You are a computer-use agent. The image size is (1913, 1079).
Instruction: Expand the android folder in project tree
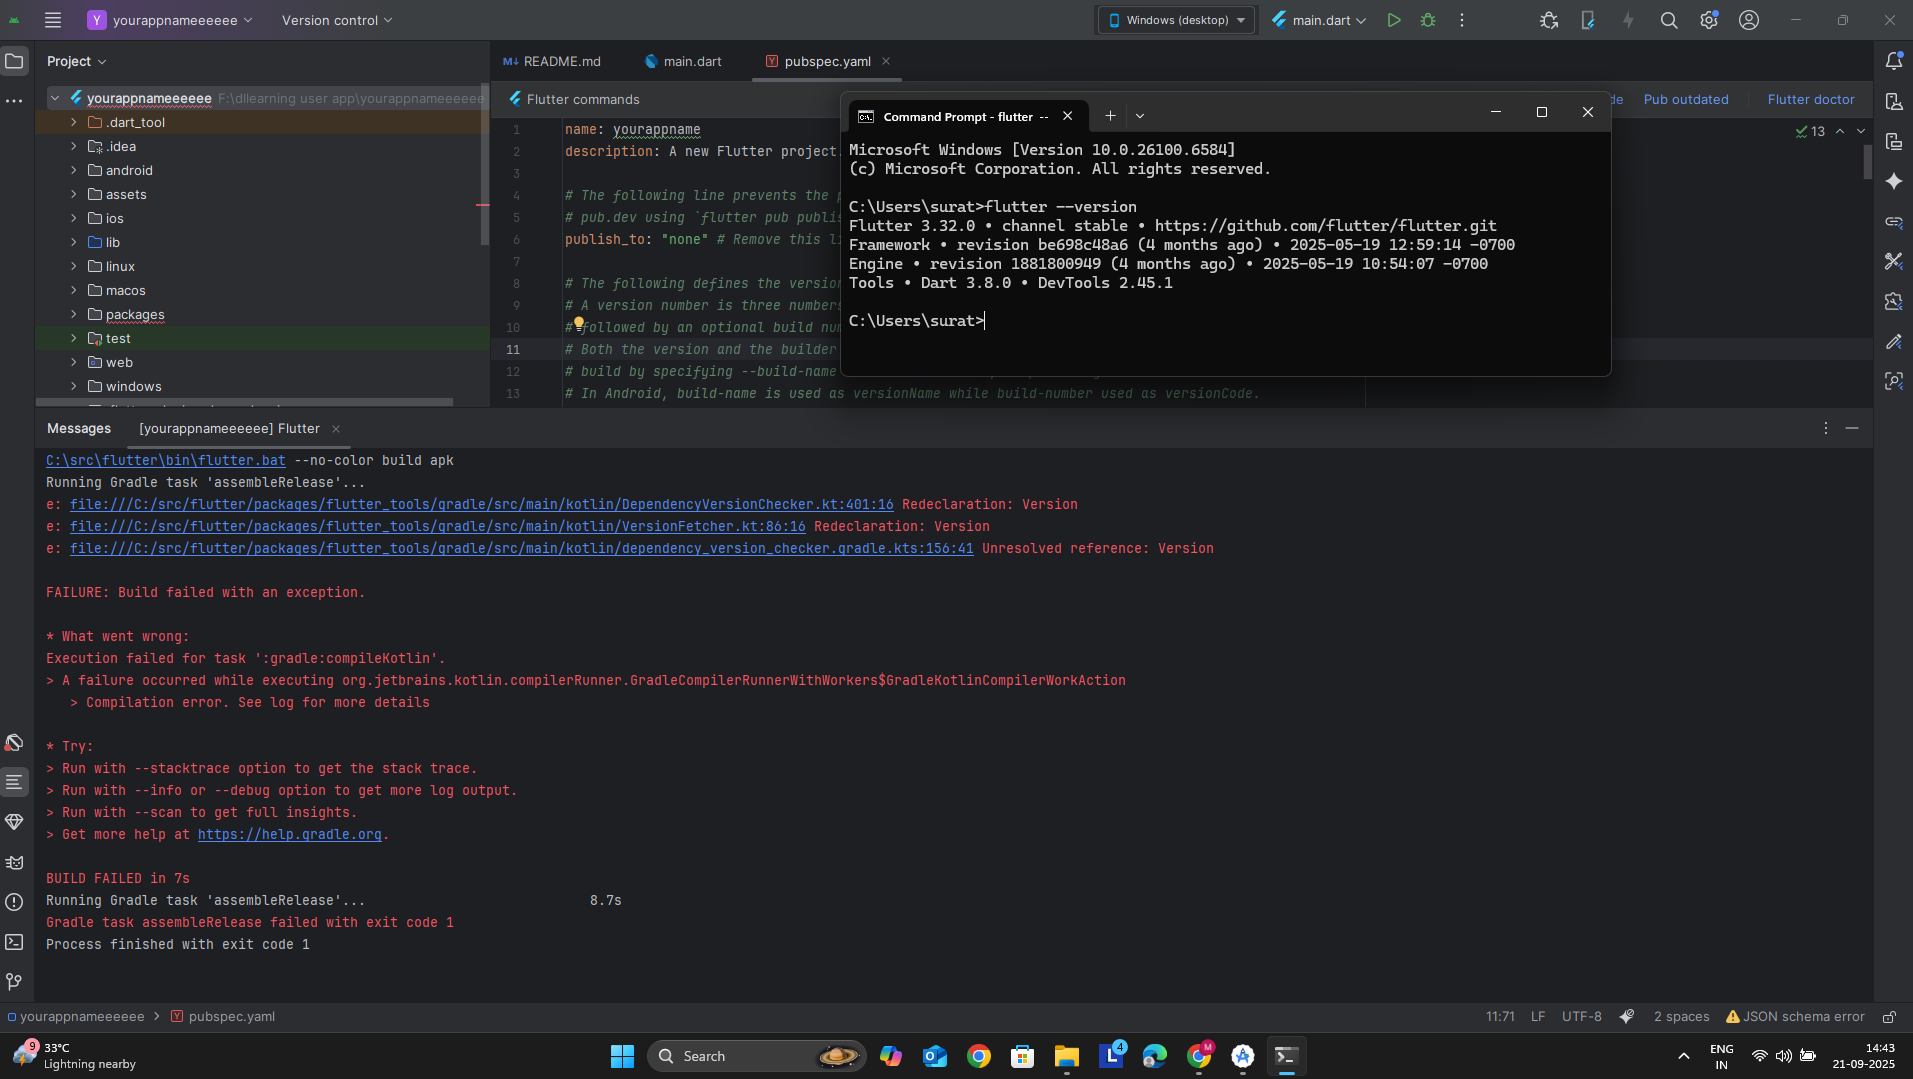pyautogui.click(x=74, y=171)
